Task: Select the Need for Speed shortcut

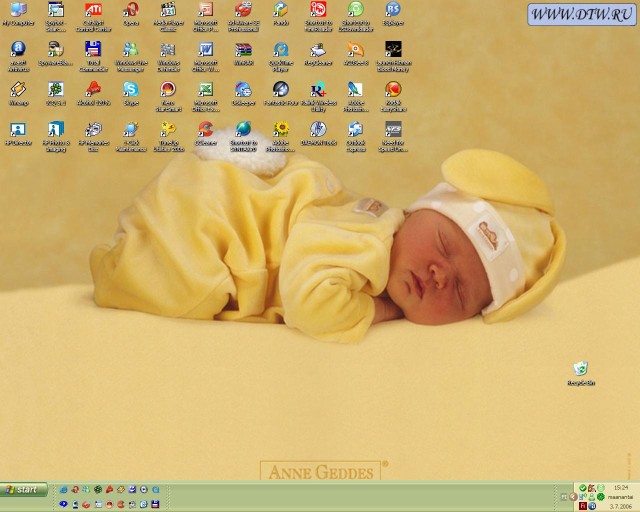Action: [x=393, y=136]
